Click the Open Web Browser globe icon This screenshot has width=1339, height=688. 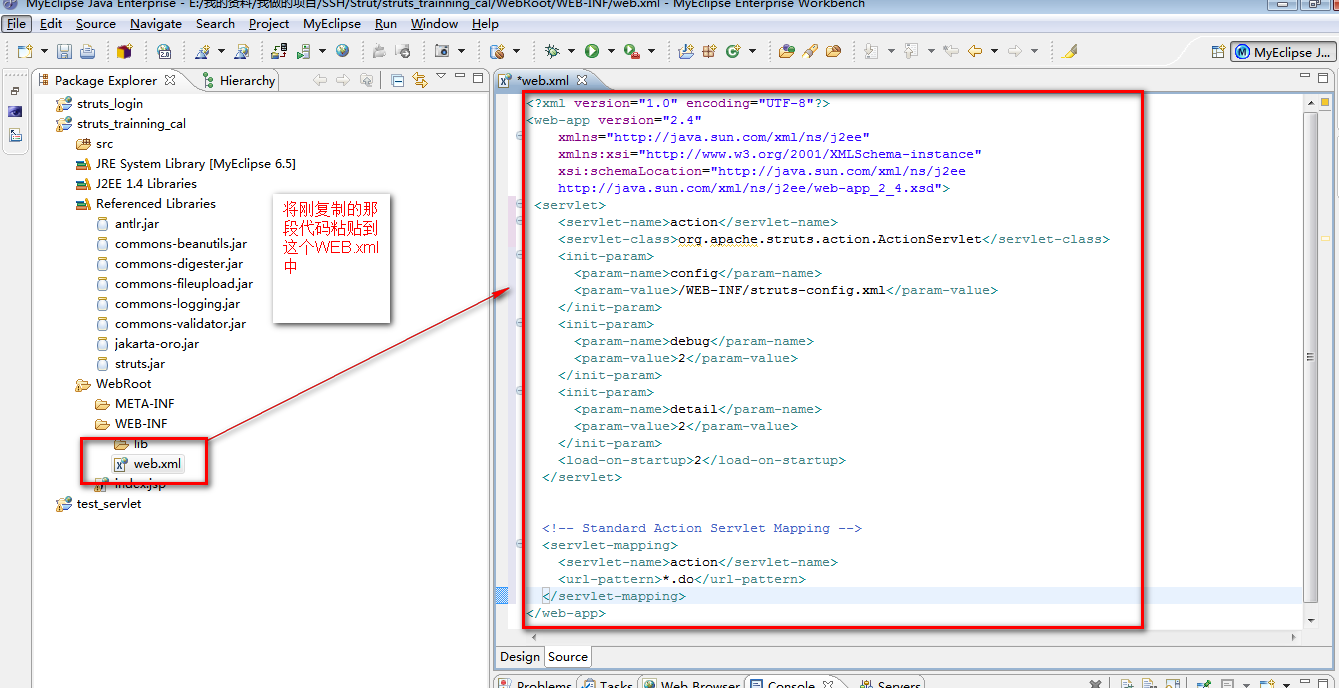tap(343, 51)
